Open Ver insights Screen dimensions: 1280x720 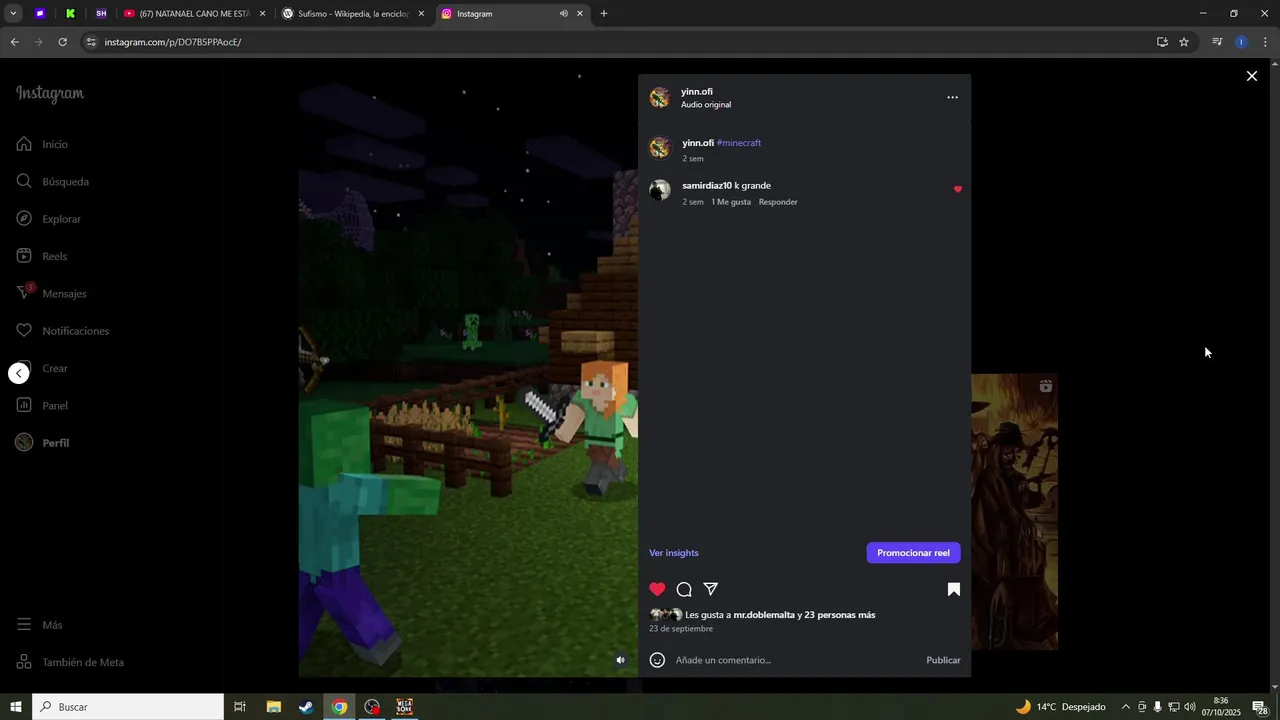pos(674,553)
